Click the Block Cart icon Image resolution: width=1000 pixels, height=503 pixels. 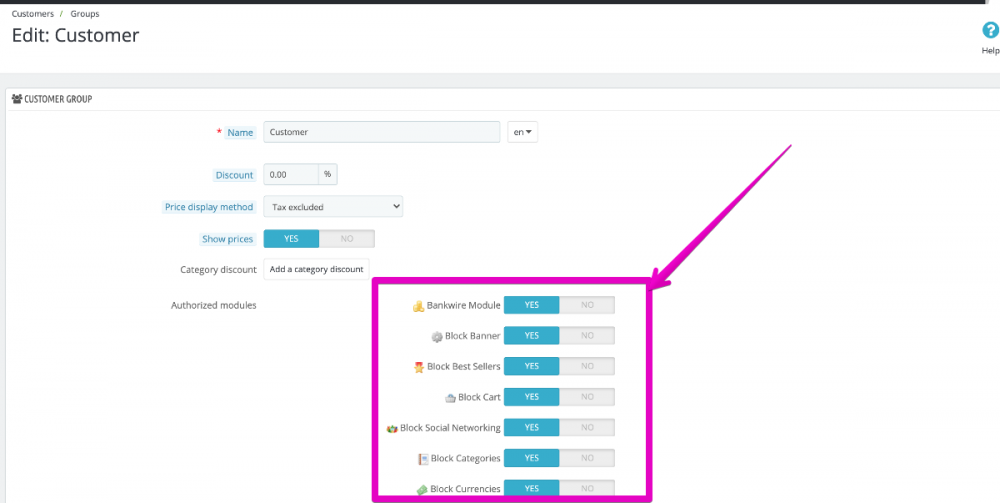(x=450, y=398)
